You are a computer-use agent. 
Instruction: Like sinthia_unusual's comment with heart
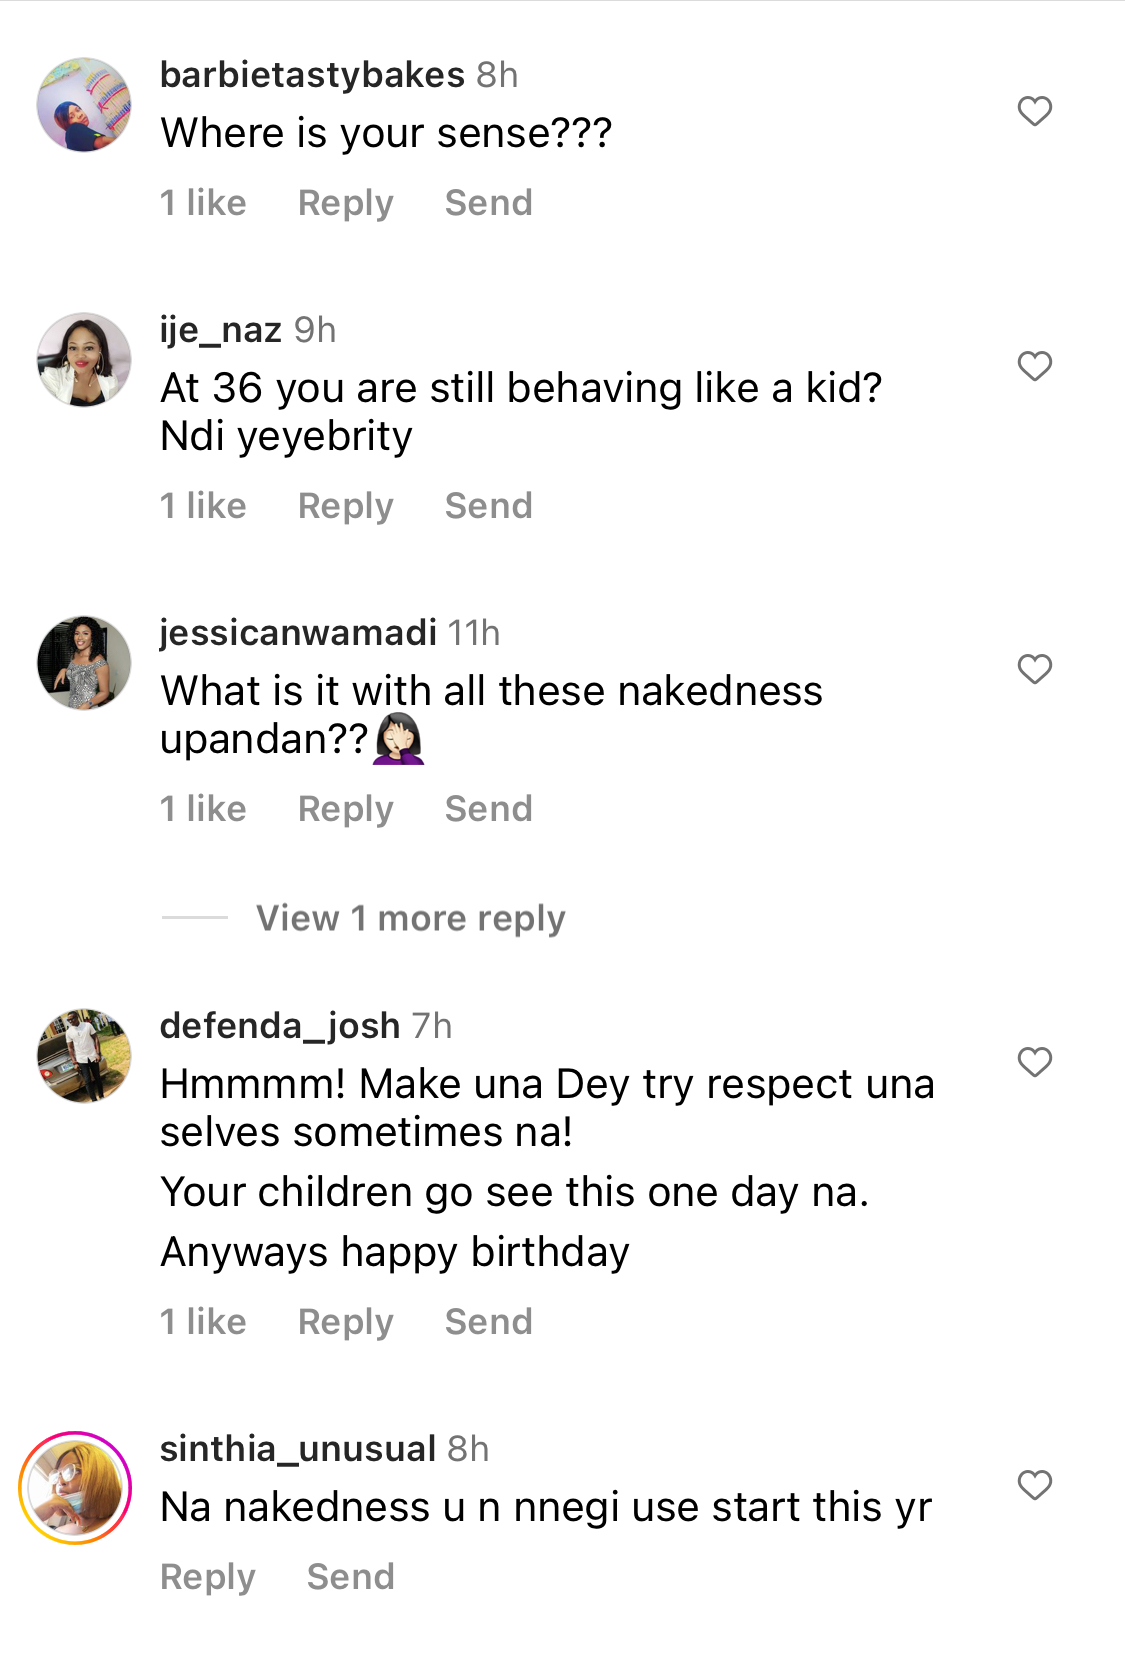(1034, 1485)
